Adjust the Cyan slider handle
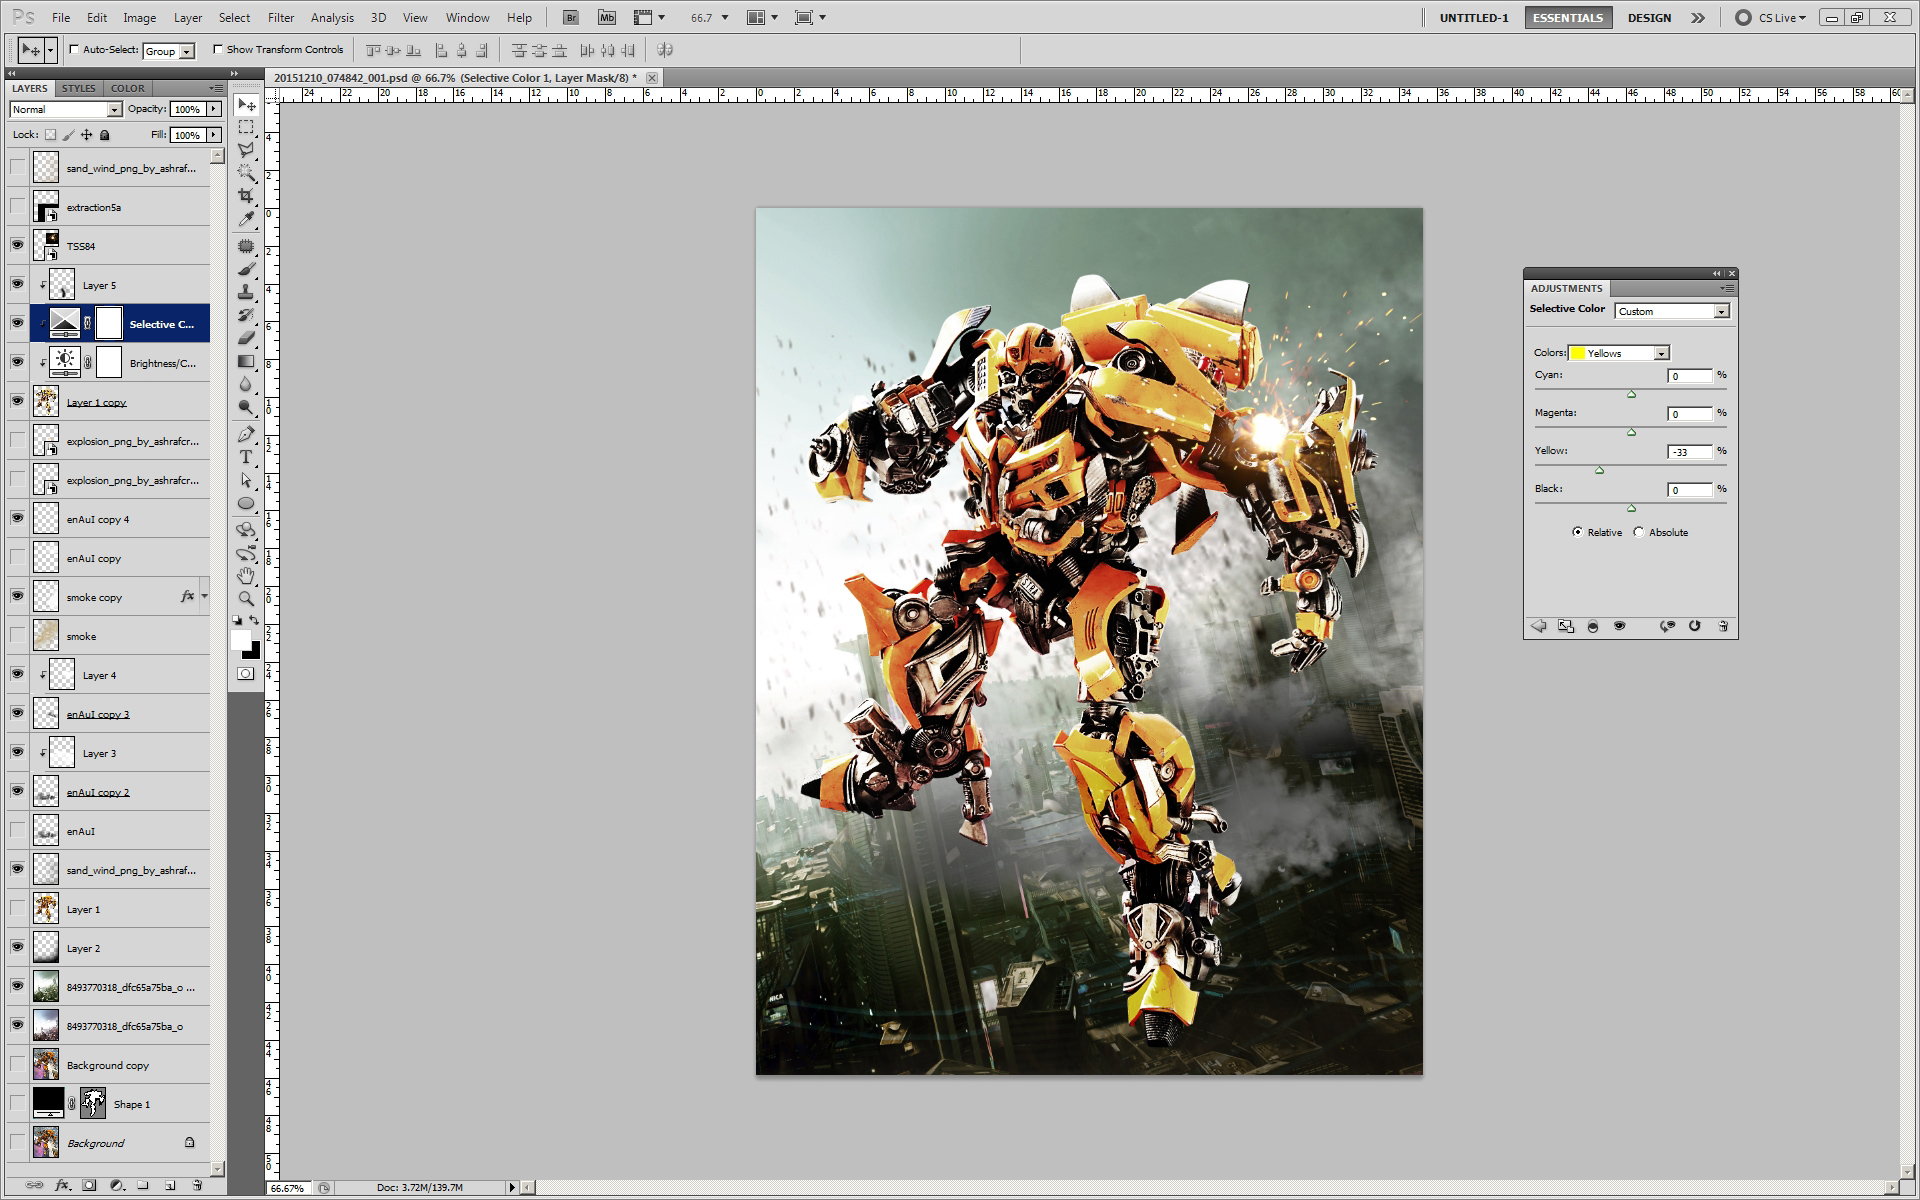The image size is (1920, 1200). (1631, 394)
